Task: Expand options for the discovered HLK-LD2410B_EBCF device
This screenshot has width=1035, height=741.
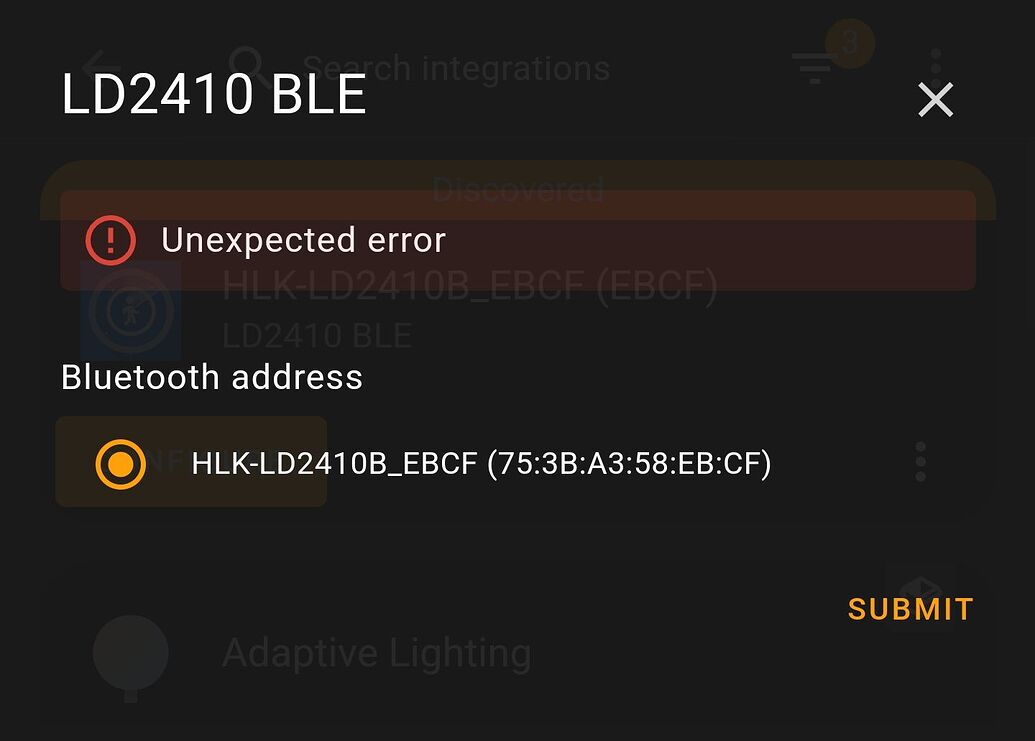Action: (x=919, y=461)
